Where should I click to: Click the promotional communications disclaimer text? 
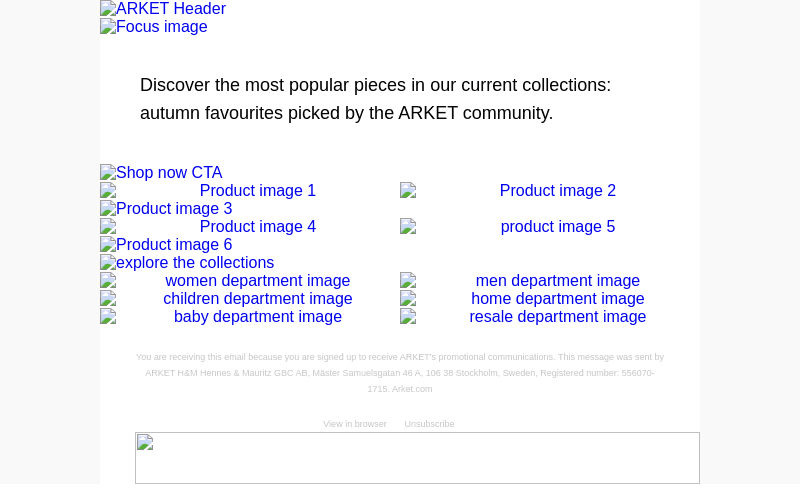tap(400, 373)
